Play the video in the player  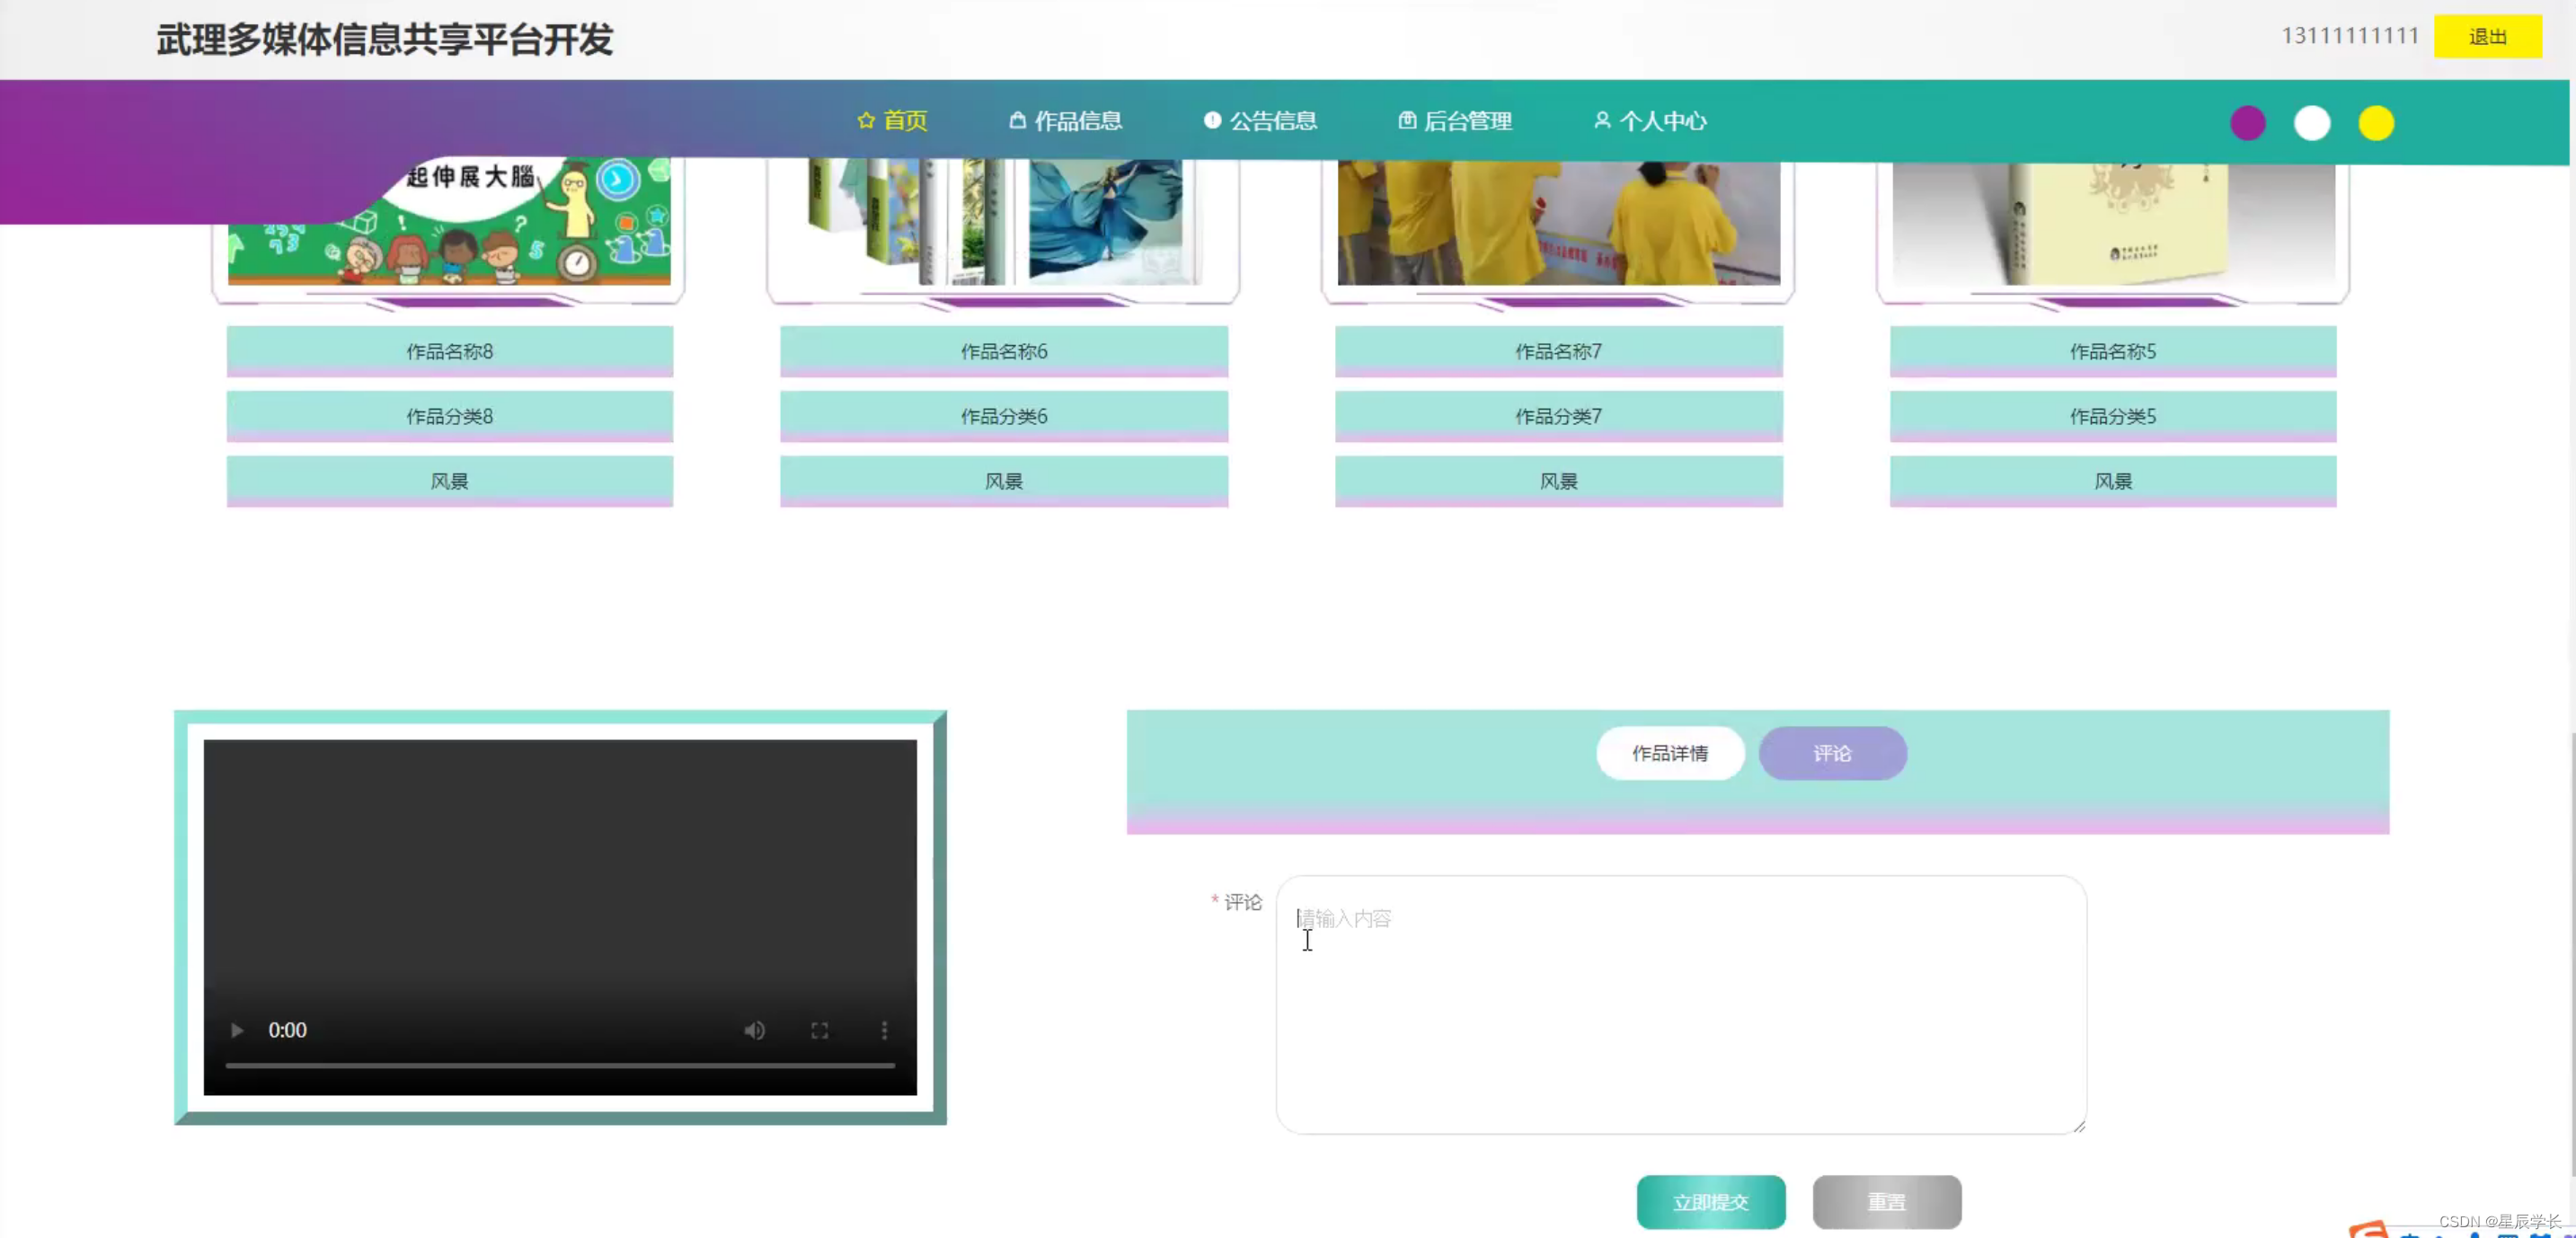237,1030
